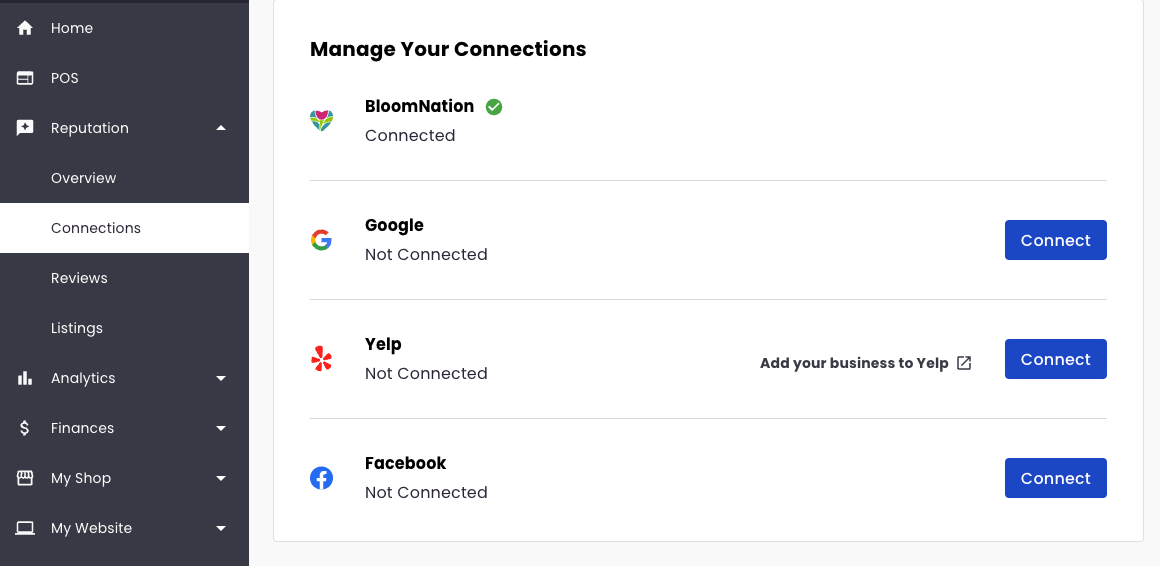Connect the Facebook account
The image size is (1160, 566).
click(1055, 478)
